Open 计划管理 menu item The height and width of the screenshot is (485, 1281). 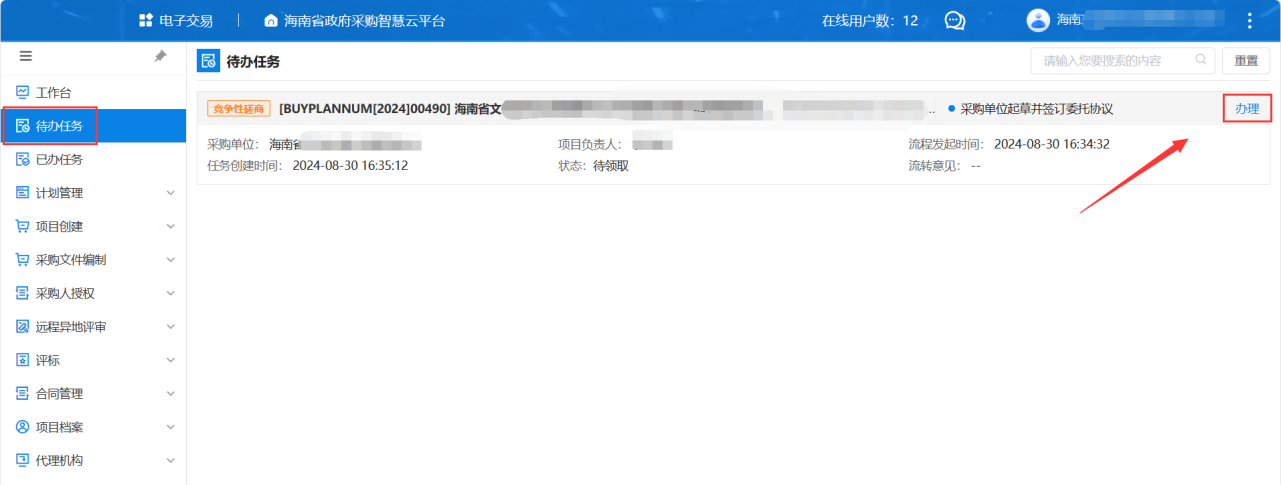coord(93,193)
